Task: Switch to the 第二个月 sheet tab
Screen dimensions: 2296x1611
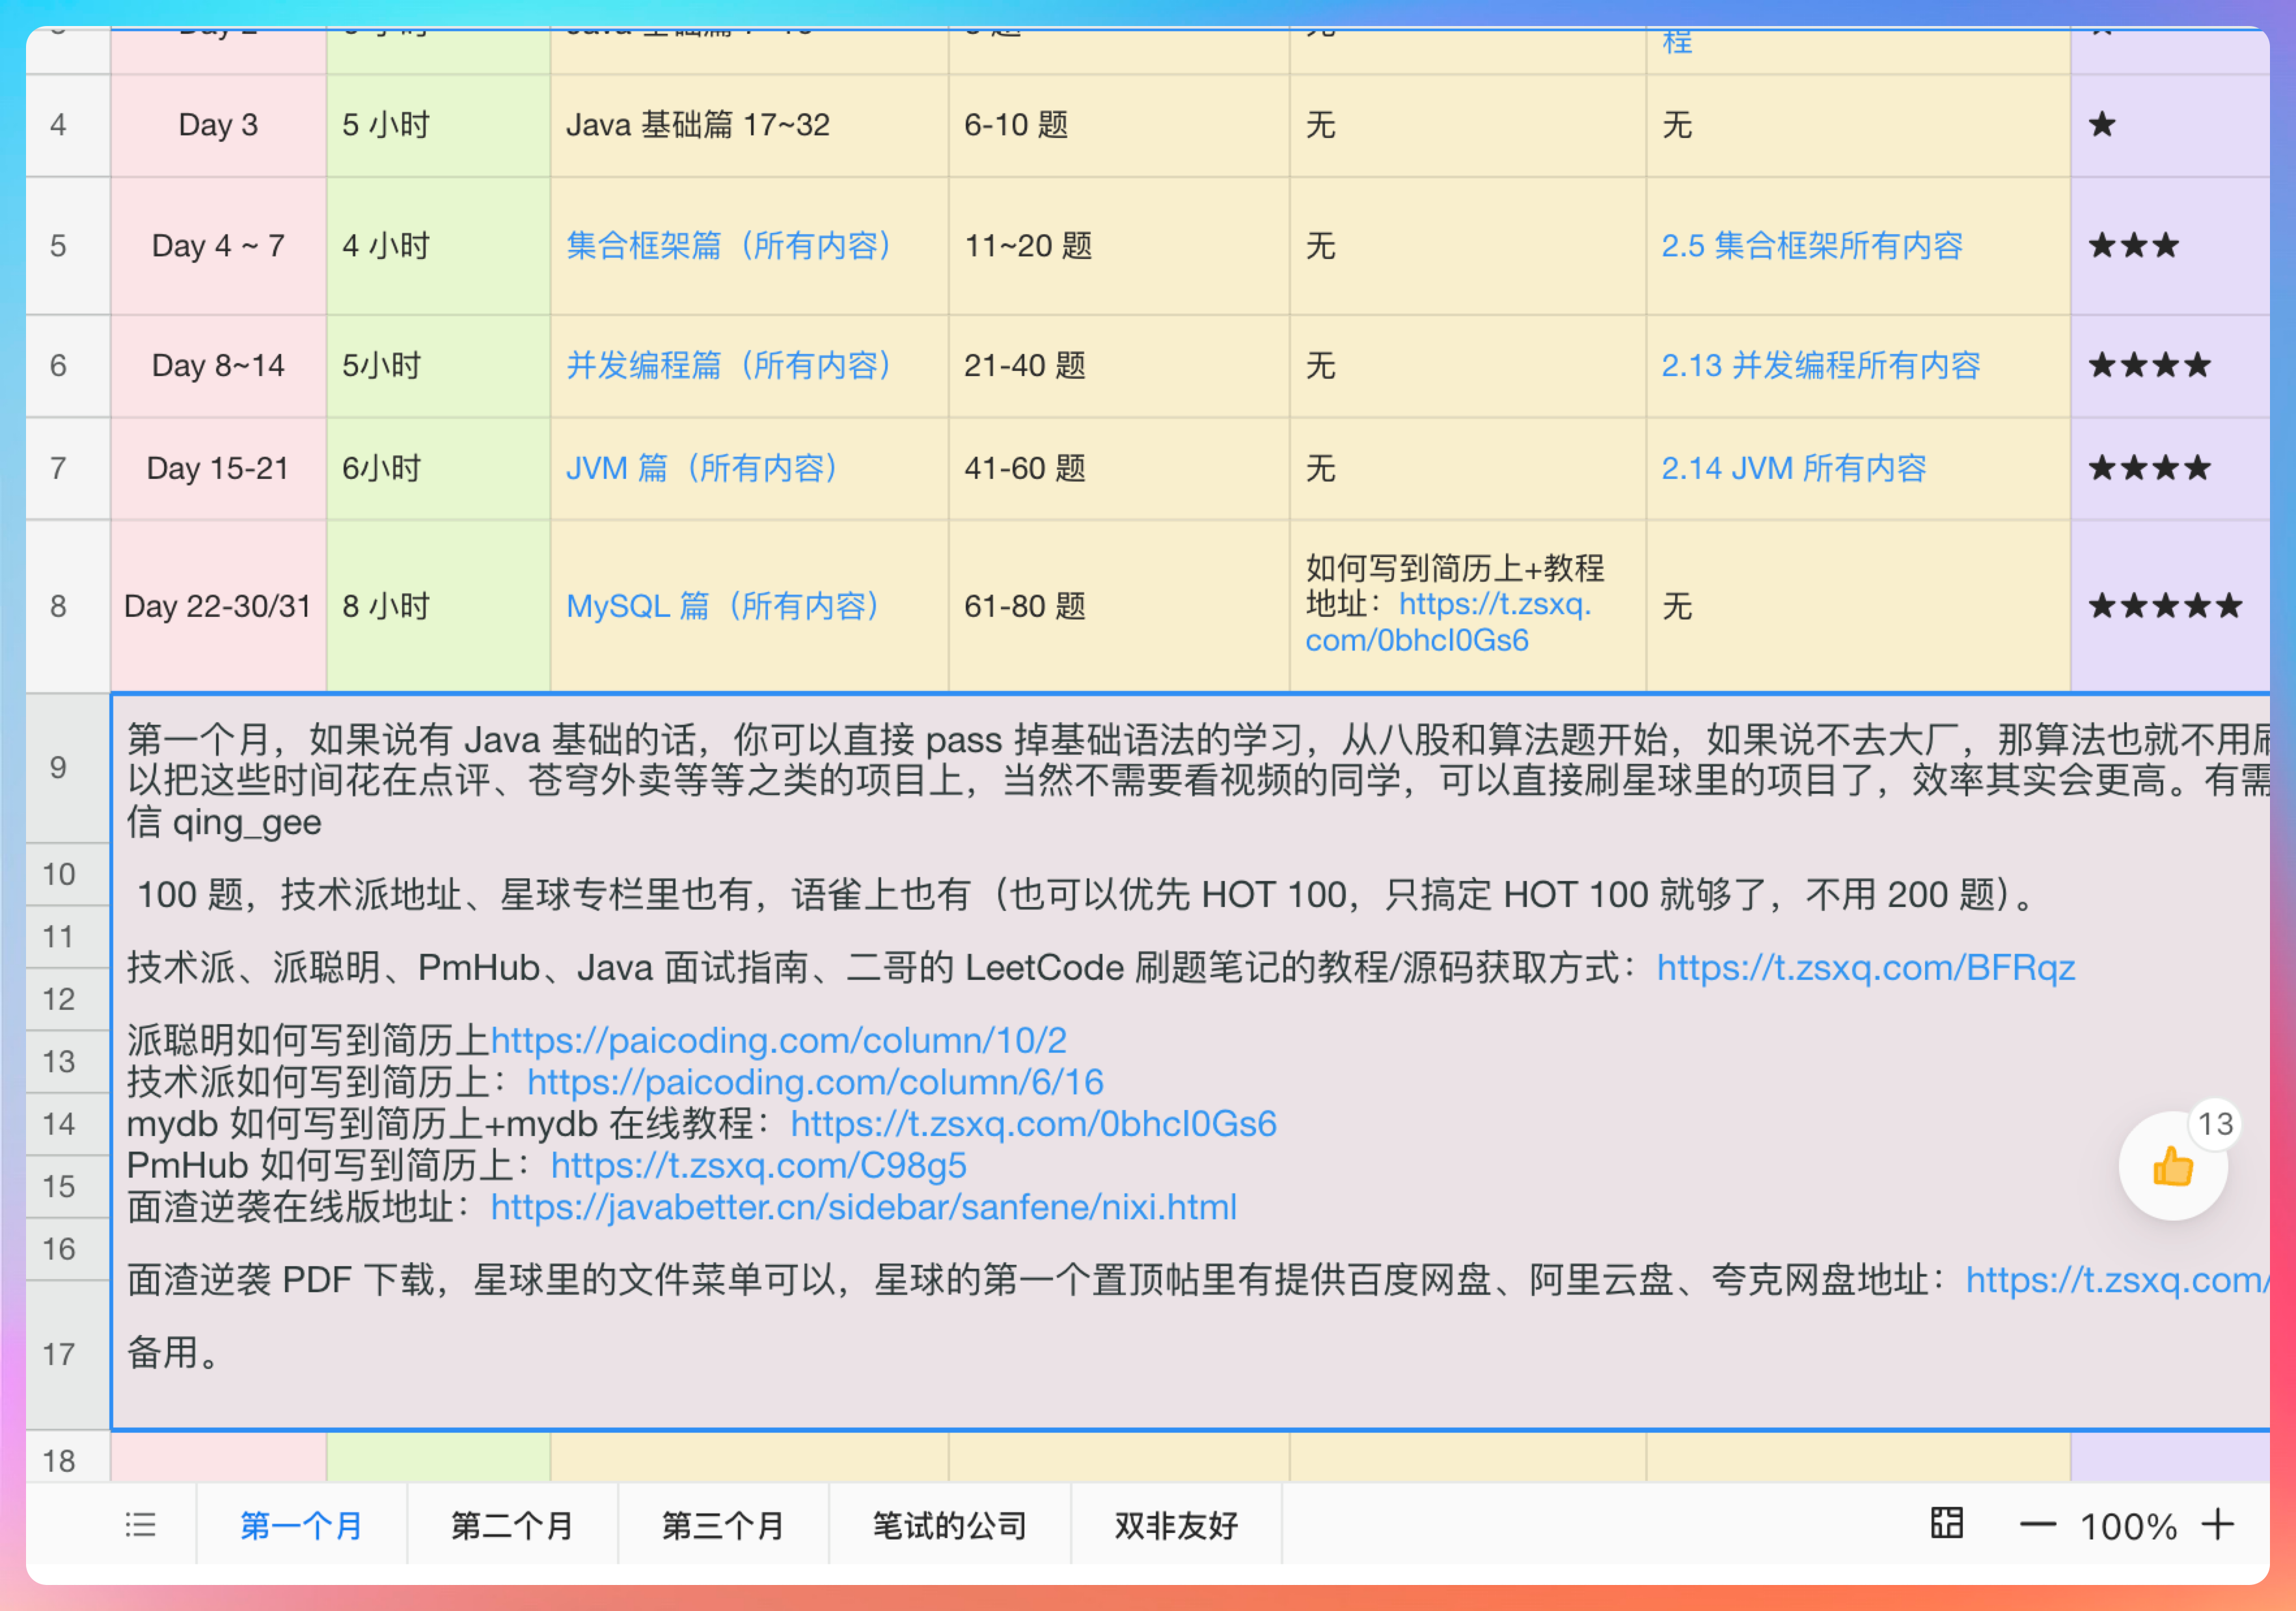Action: click(512, 1526)
